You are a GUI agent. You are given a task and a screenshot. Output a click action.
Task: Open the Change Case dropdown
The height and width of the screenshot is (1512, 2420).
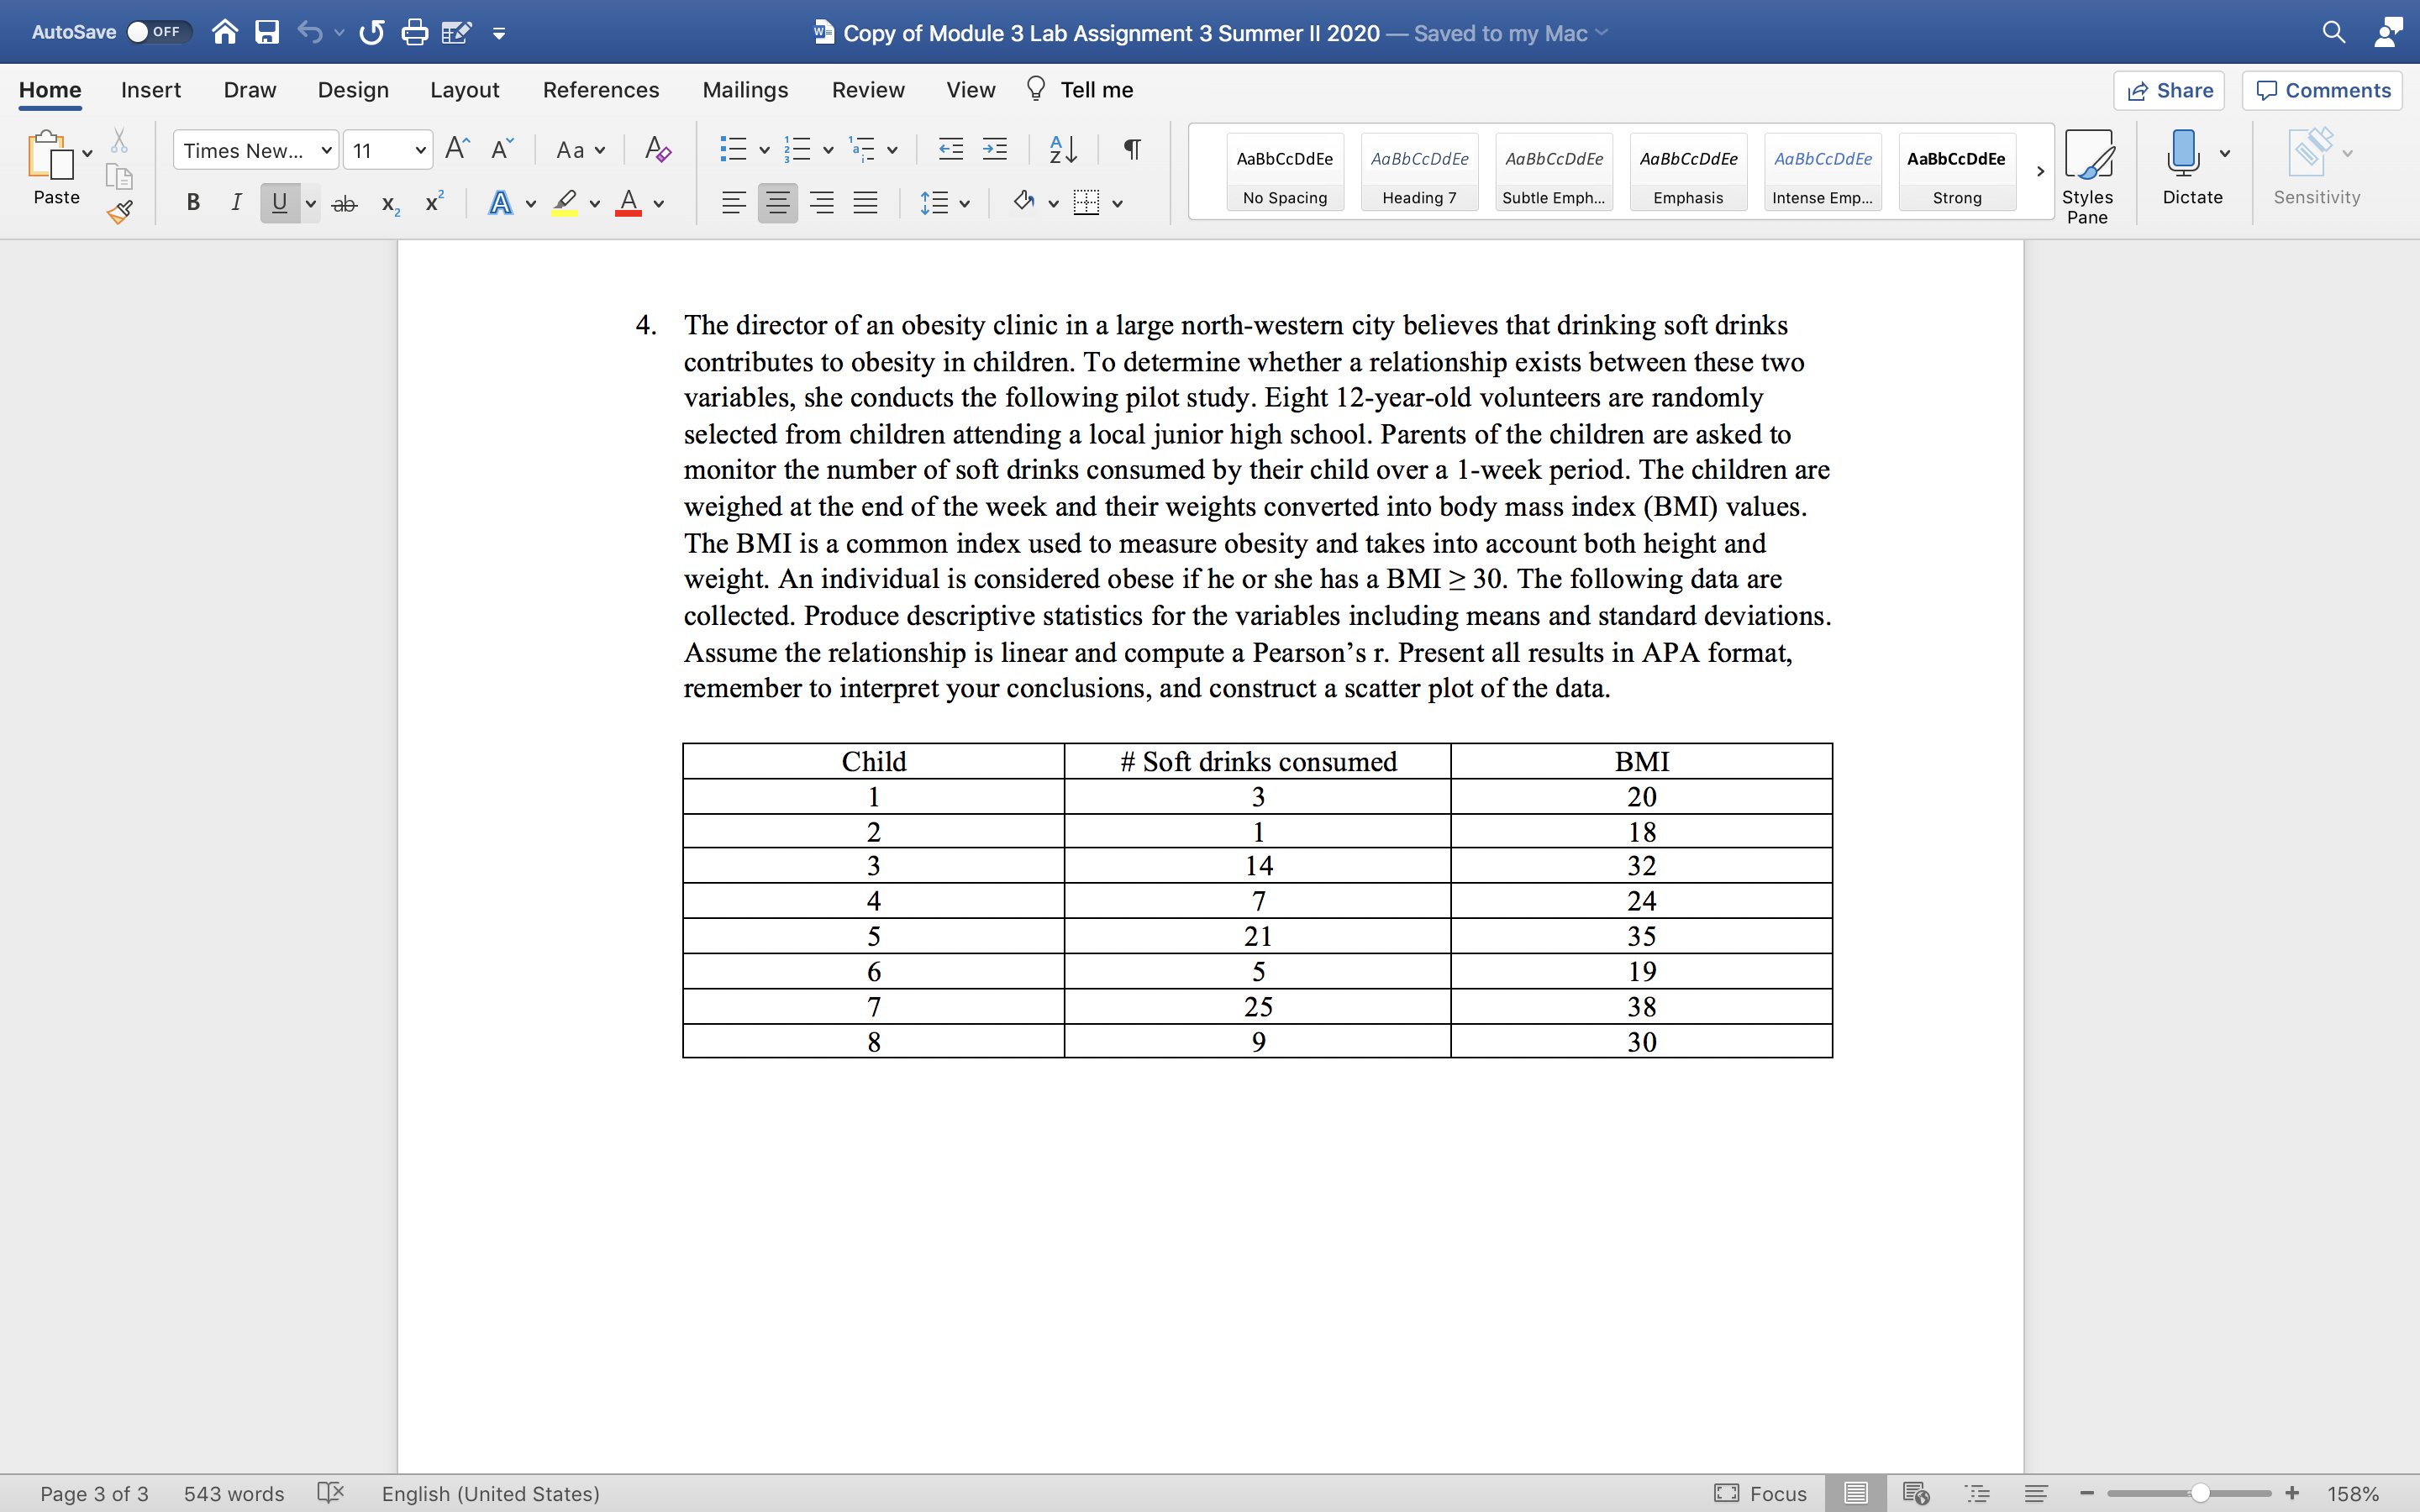pyautogui.click(x=581, y=150)
